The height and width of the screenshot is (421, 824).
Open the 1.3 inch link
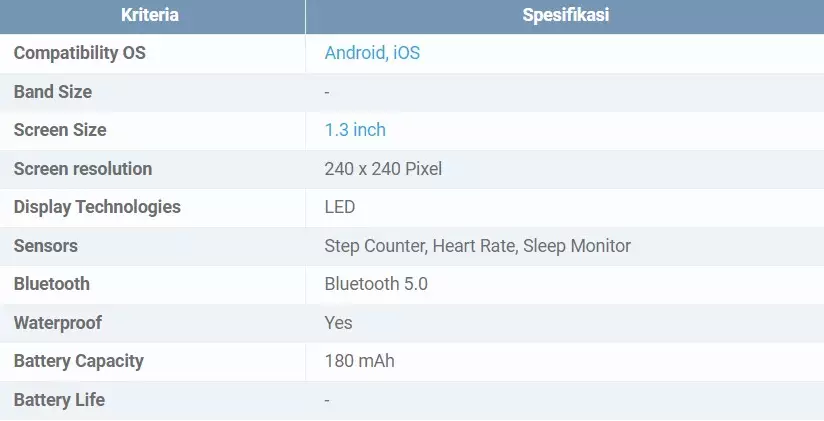[x=355, y=130]
